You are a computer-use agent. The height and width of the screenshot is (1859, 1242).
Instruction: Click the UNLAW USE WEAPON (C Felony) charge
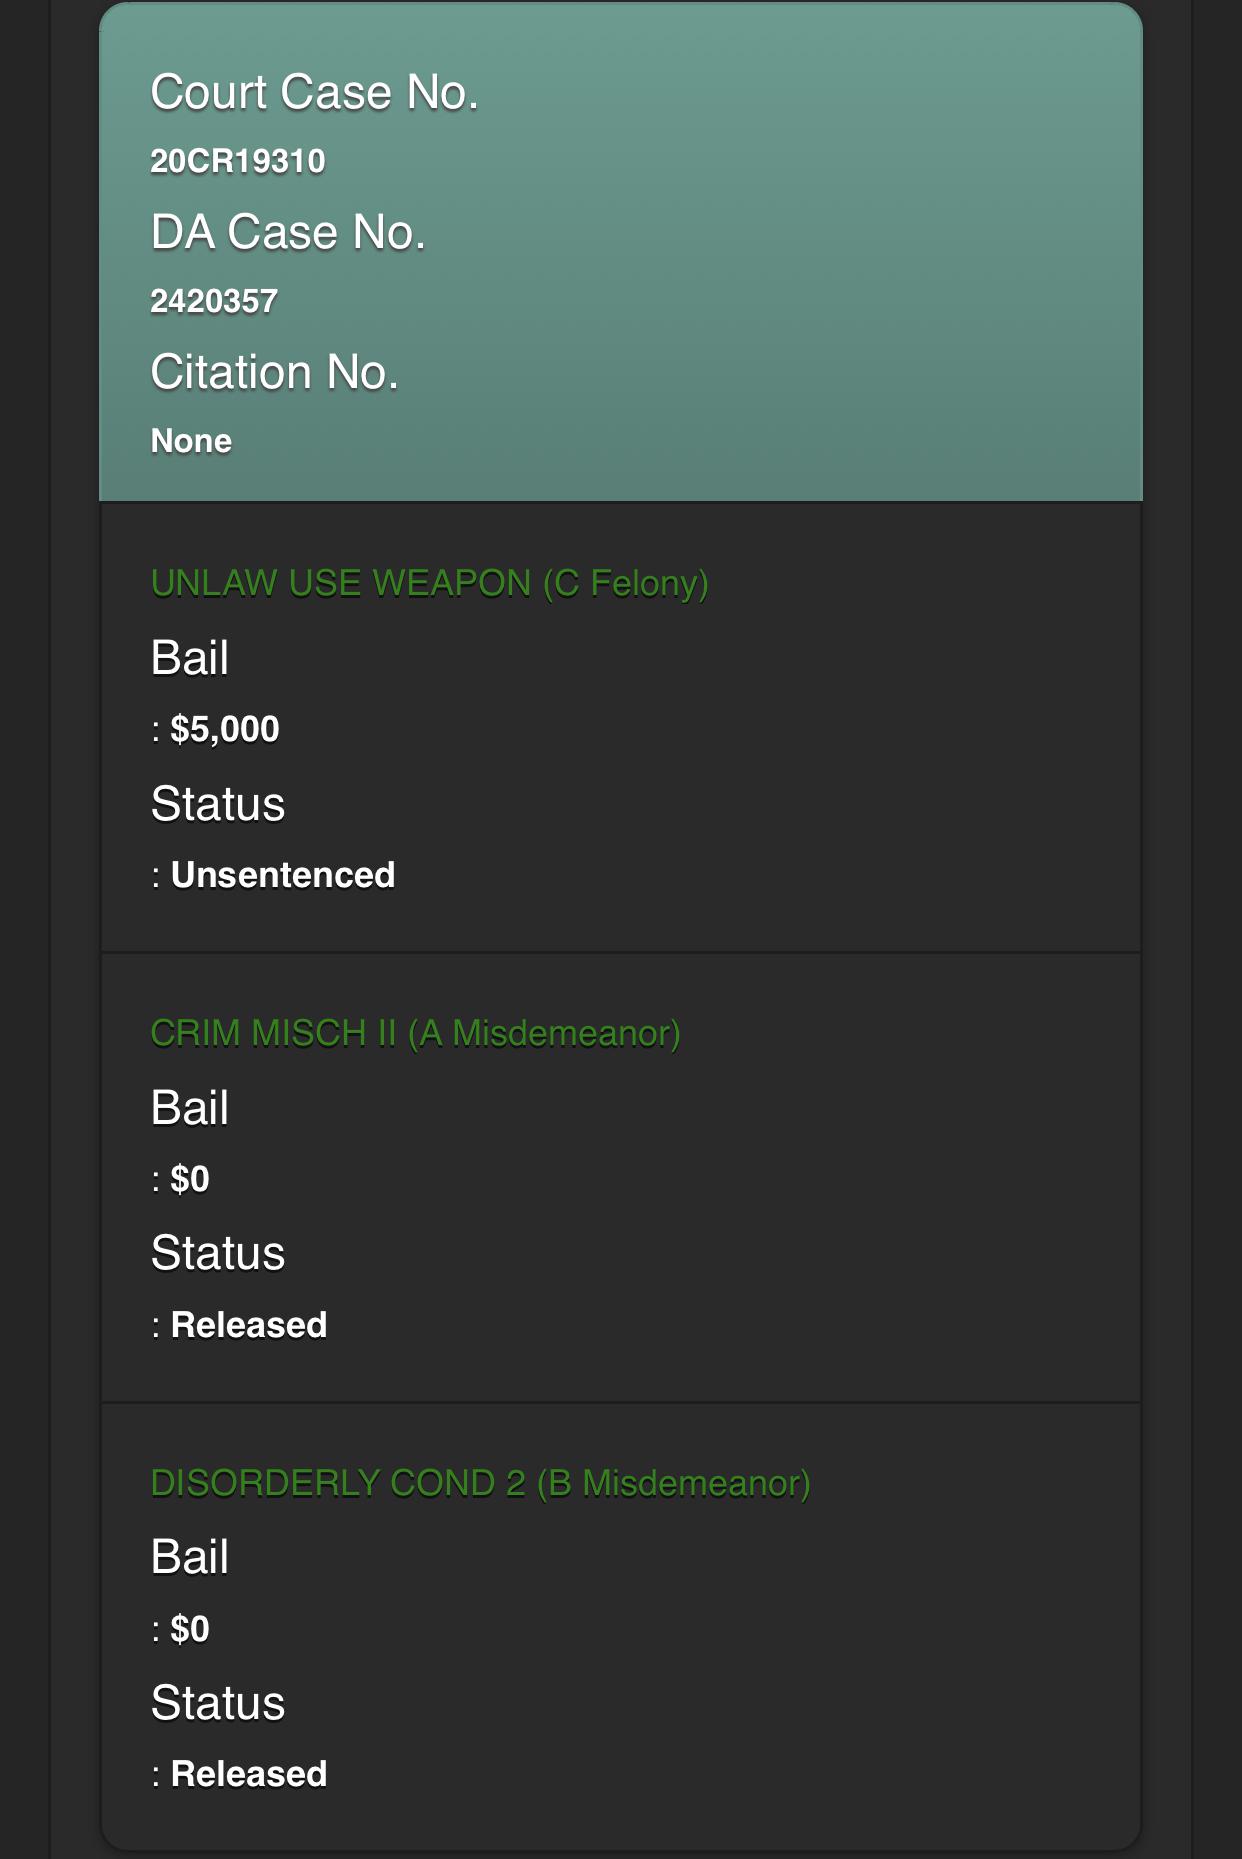click(429, 583)
